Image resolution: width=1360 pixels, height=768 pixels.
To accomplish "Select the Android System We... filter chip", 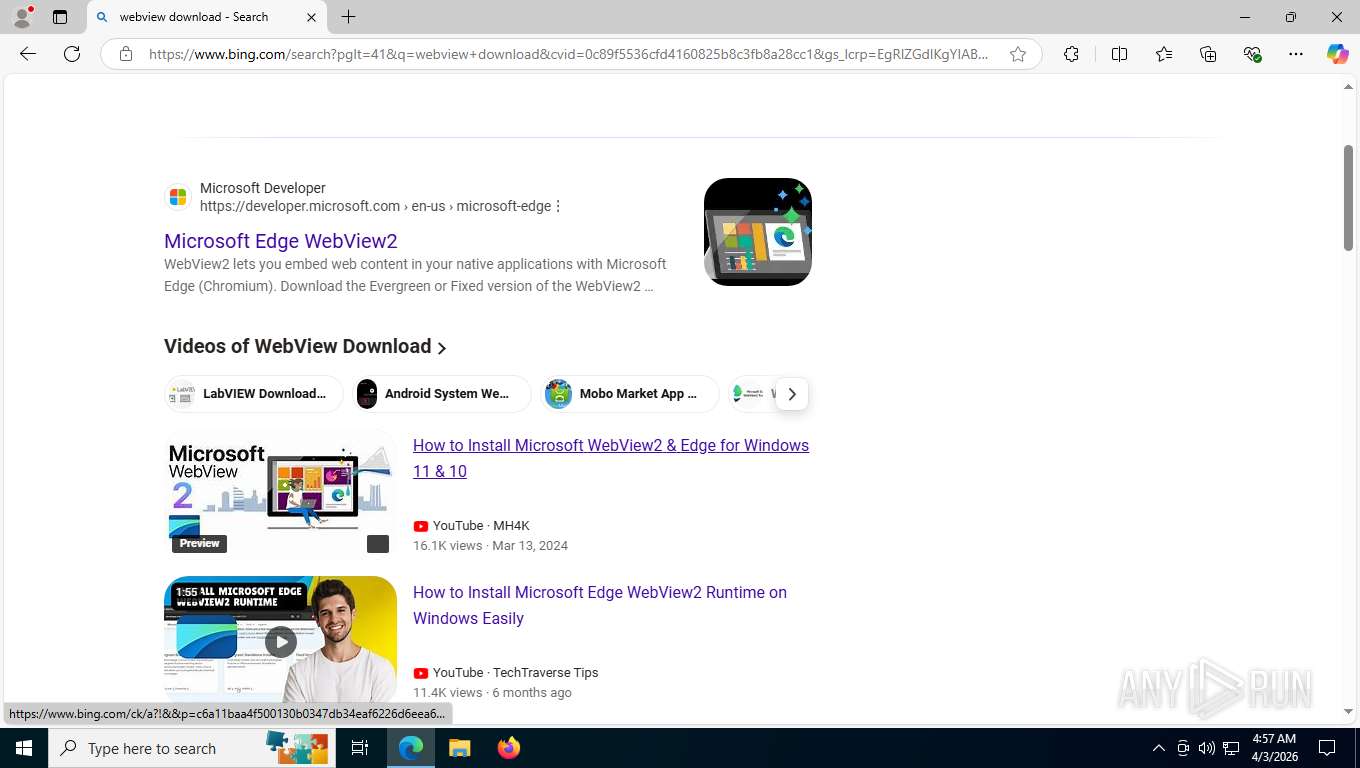I will [x=441, y=394].
